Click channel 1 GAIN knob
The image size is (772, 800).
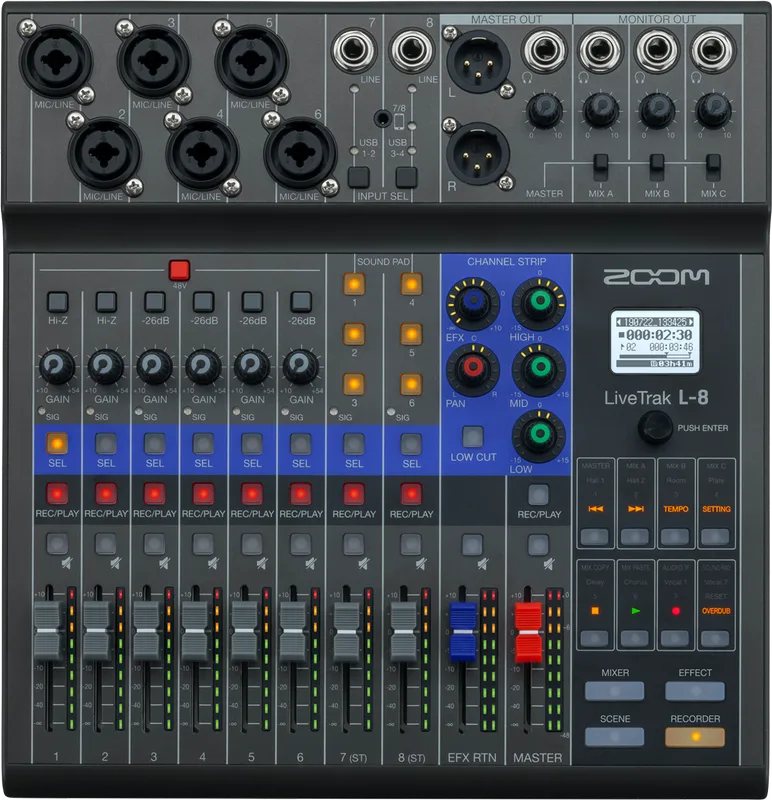(56, 366)
